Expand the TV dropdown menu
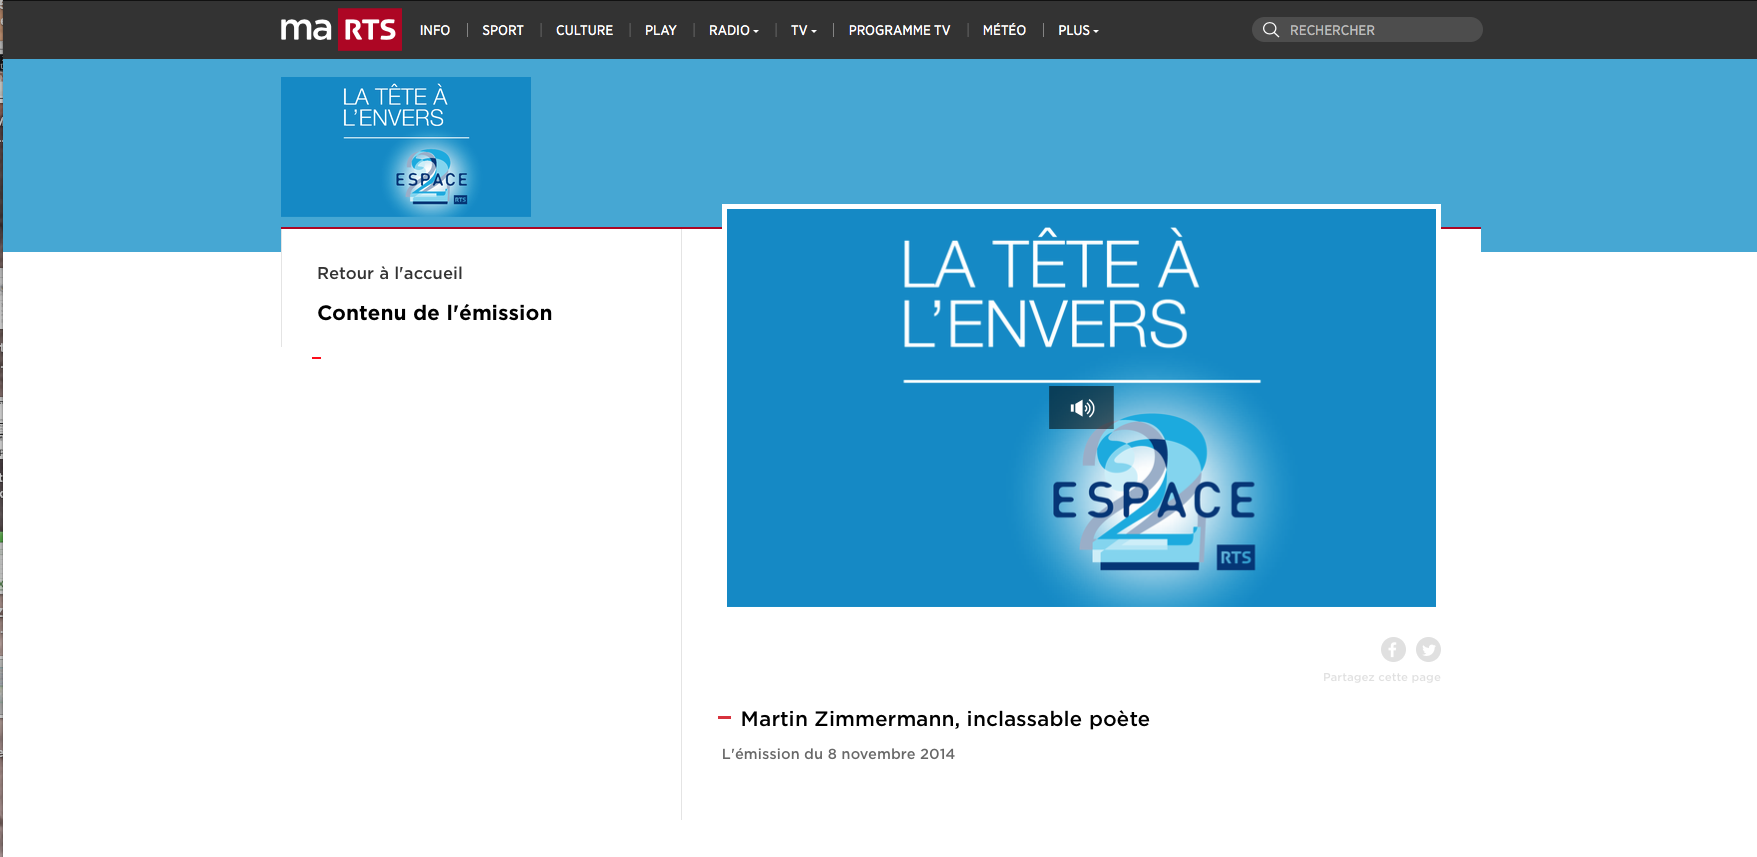Viewport: 1757px width, 857px height. coord(804,31)
